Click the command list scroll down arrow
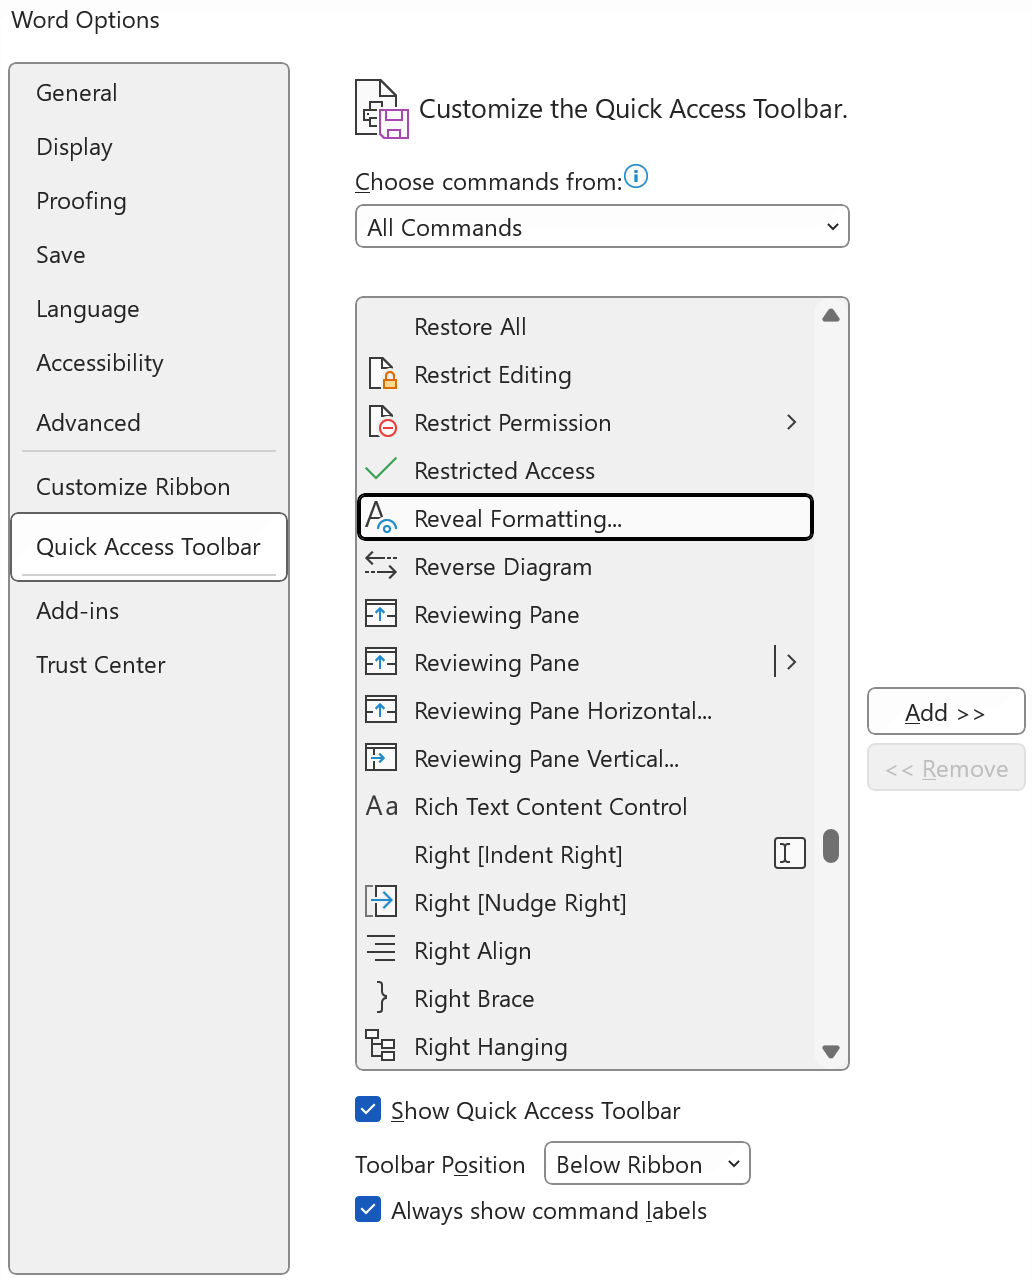Viewport: 1032px width, 1284px height. pyautogui.click(x=830, y=1051)
